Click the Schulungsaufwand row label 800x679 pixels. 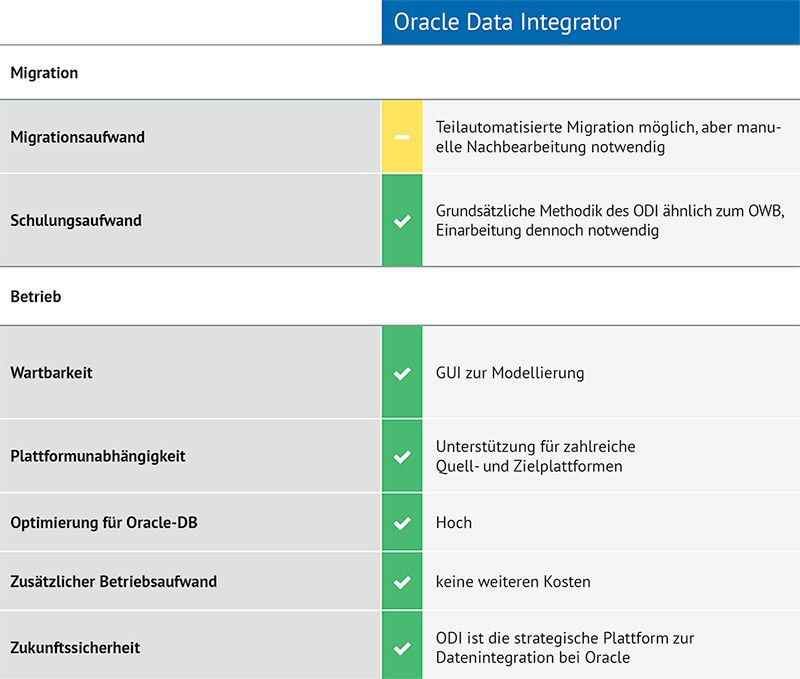point(76,221)
